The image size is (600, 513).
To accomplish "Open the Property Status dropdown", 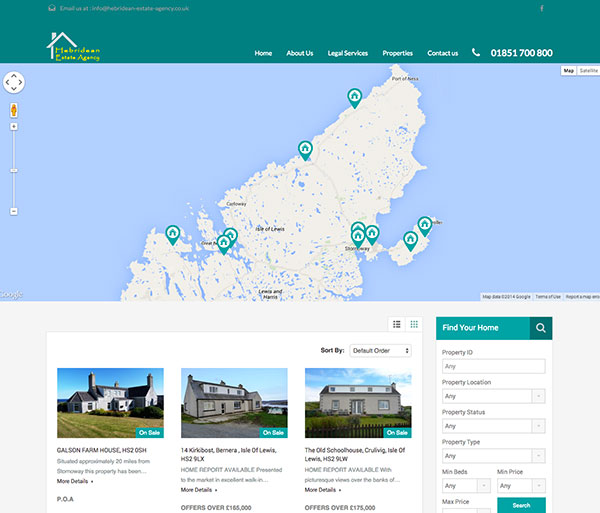I will (494, 426).
